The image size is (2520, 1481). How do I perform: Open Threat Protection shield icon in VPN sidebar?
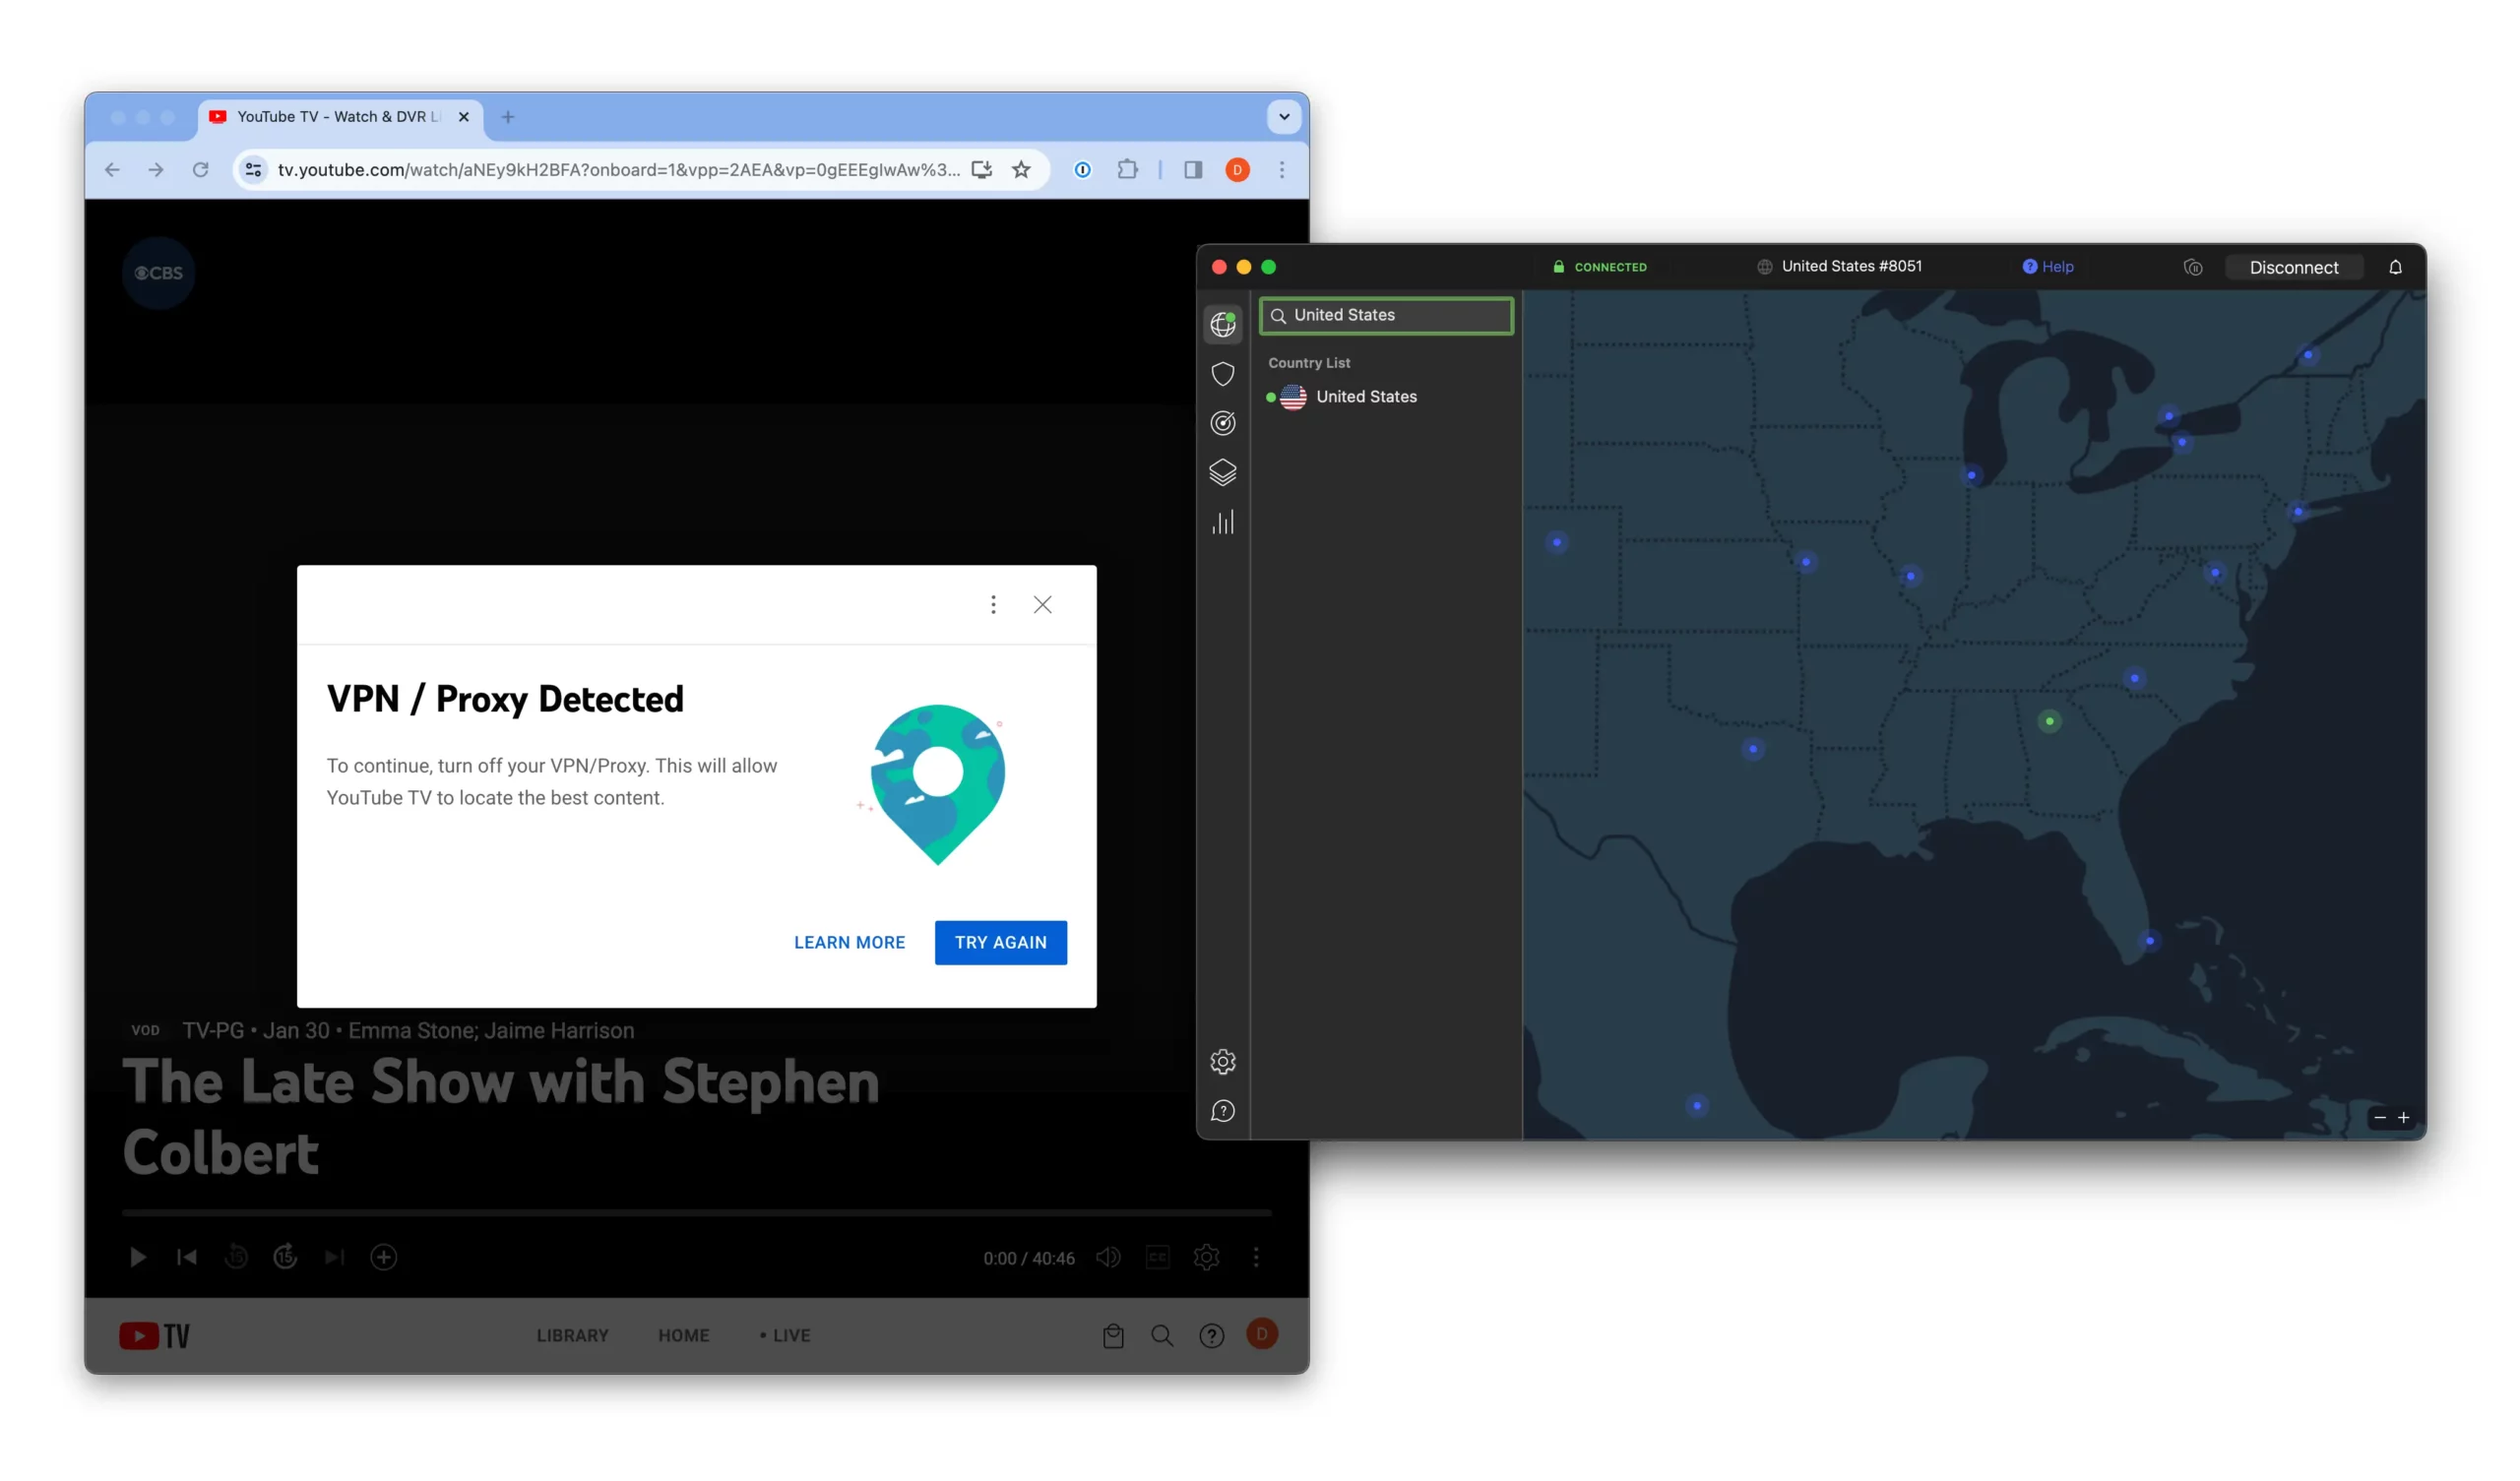click(x=1222, y=374)
